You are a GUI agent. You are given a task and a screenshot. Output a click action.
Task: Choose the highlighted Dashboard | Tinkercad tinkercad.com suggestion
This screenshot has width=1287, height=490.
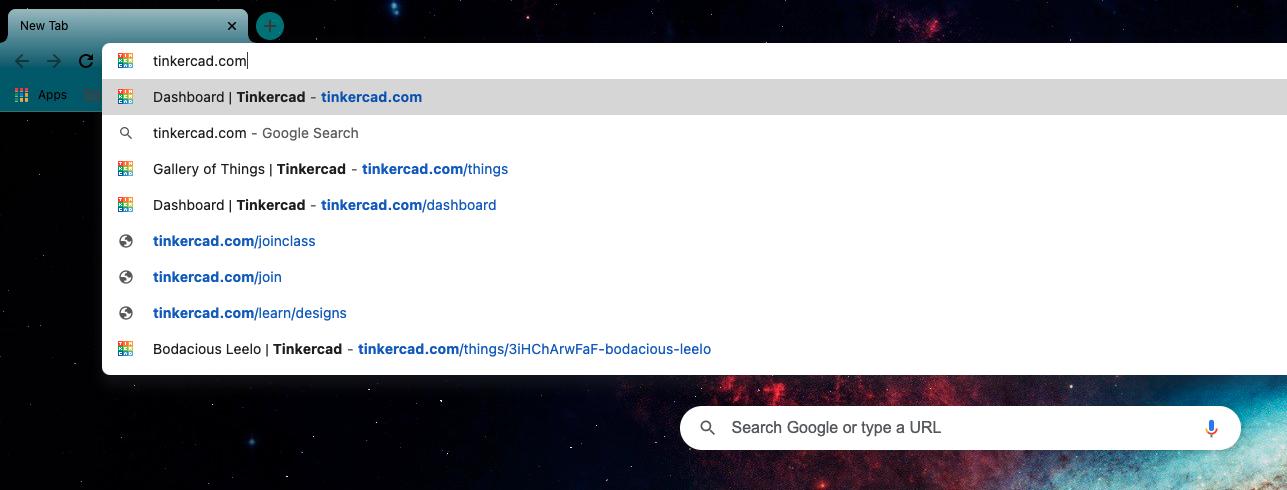click(x=694, y=97)
